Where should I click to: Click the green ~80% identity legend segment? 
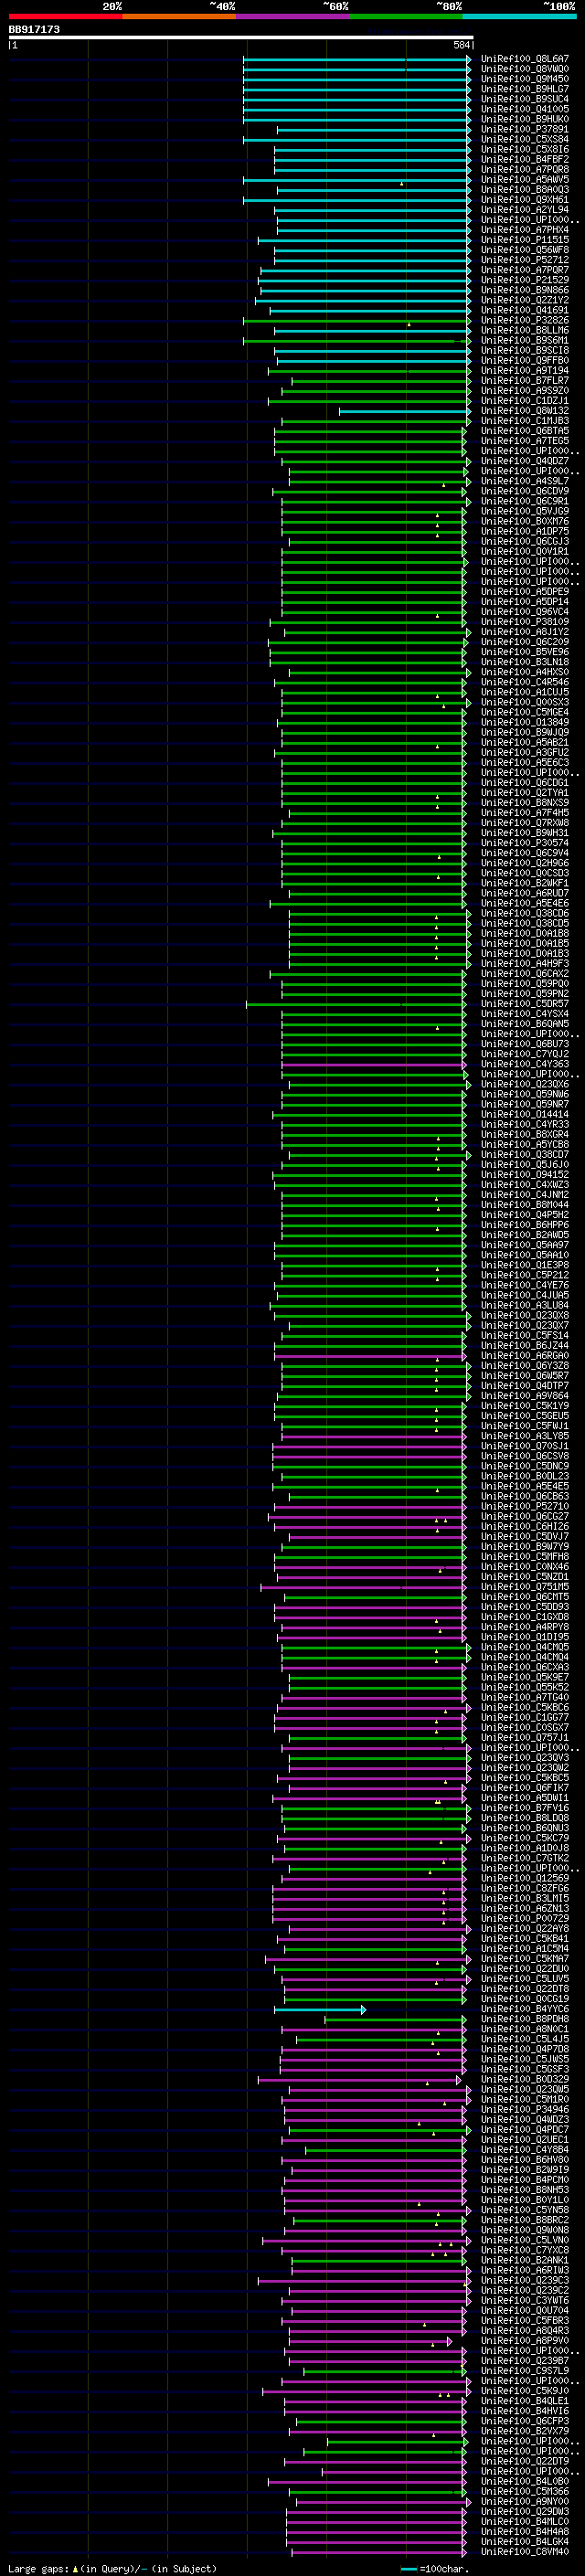[x=406, y=16]
